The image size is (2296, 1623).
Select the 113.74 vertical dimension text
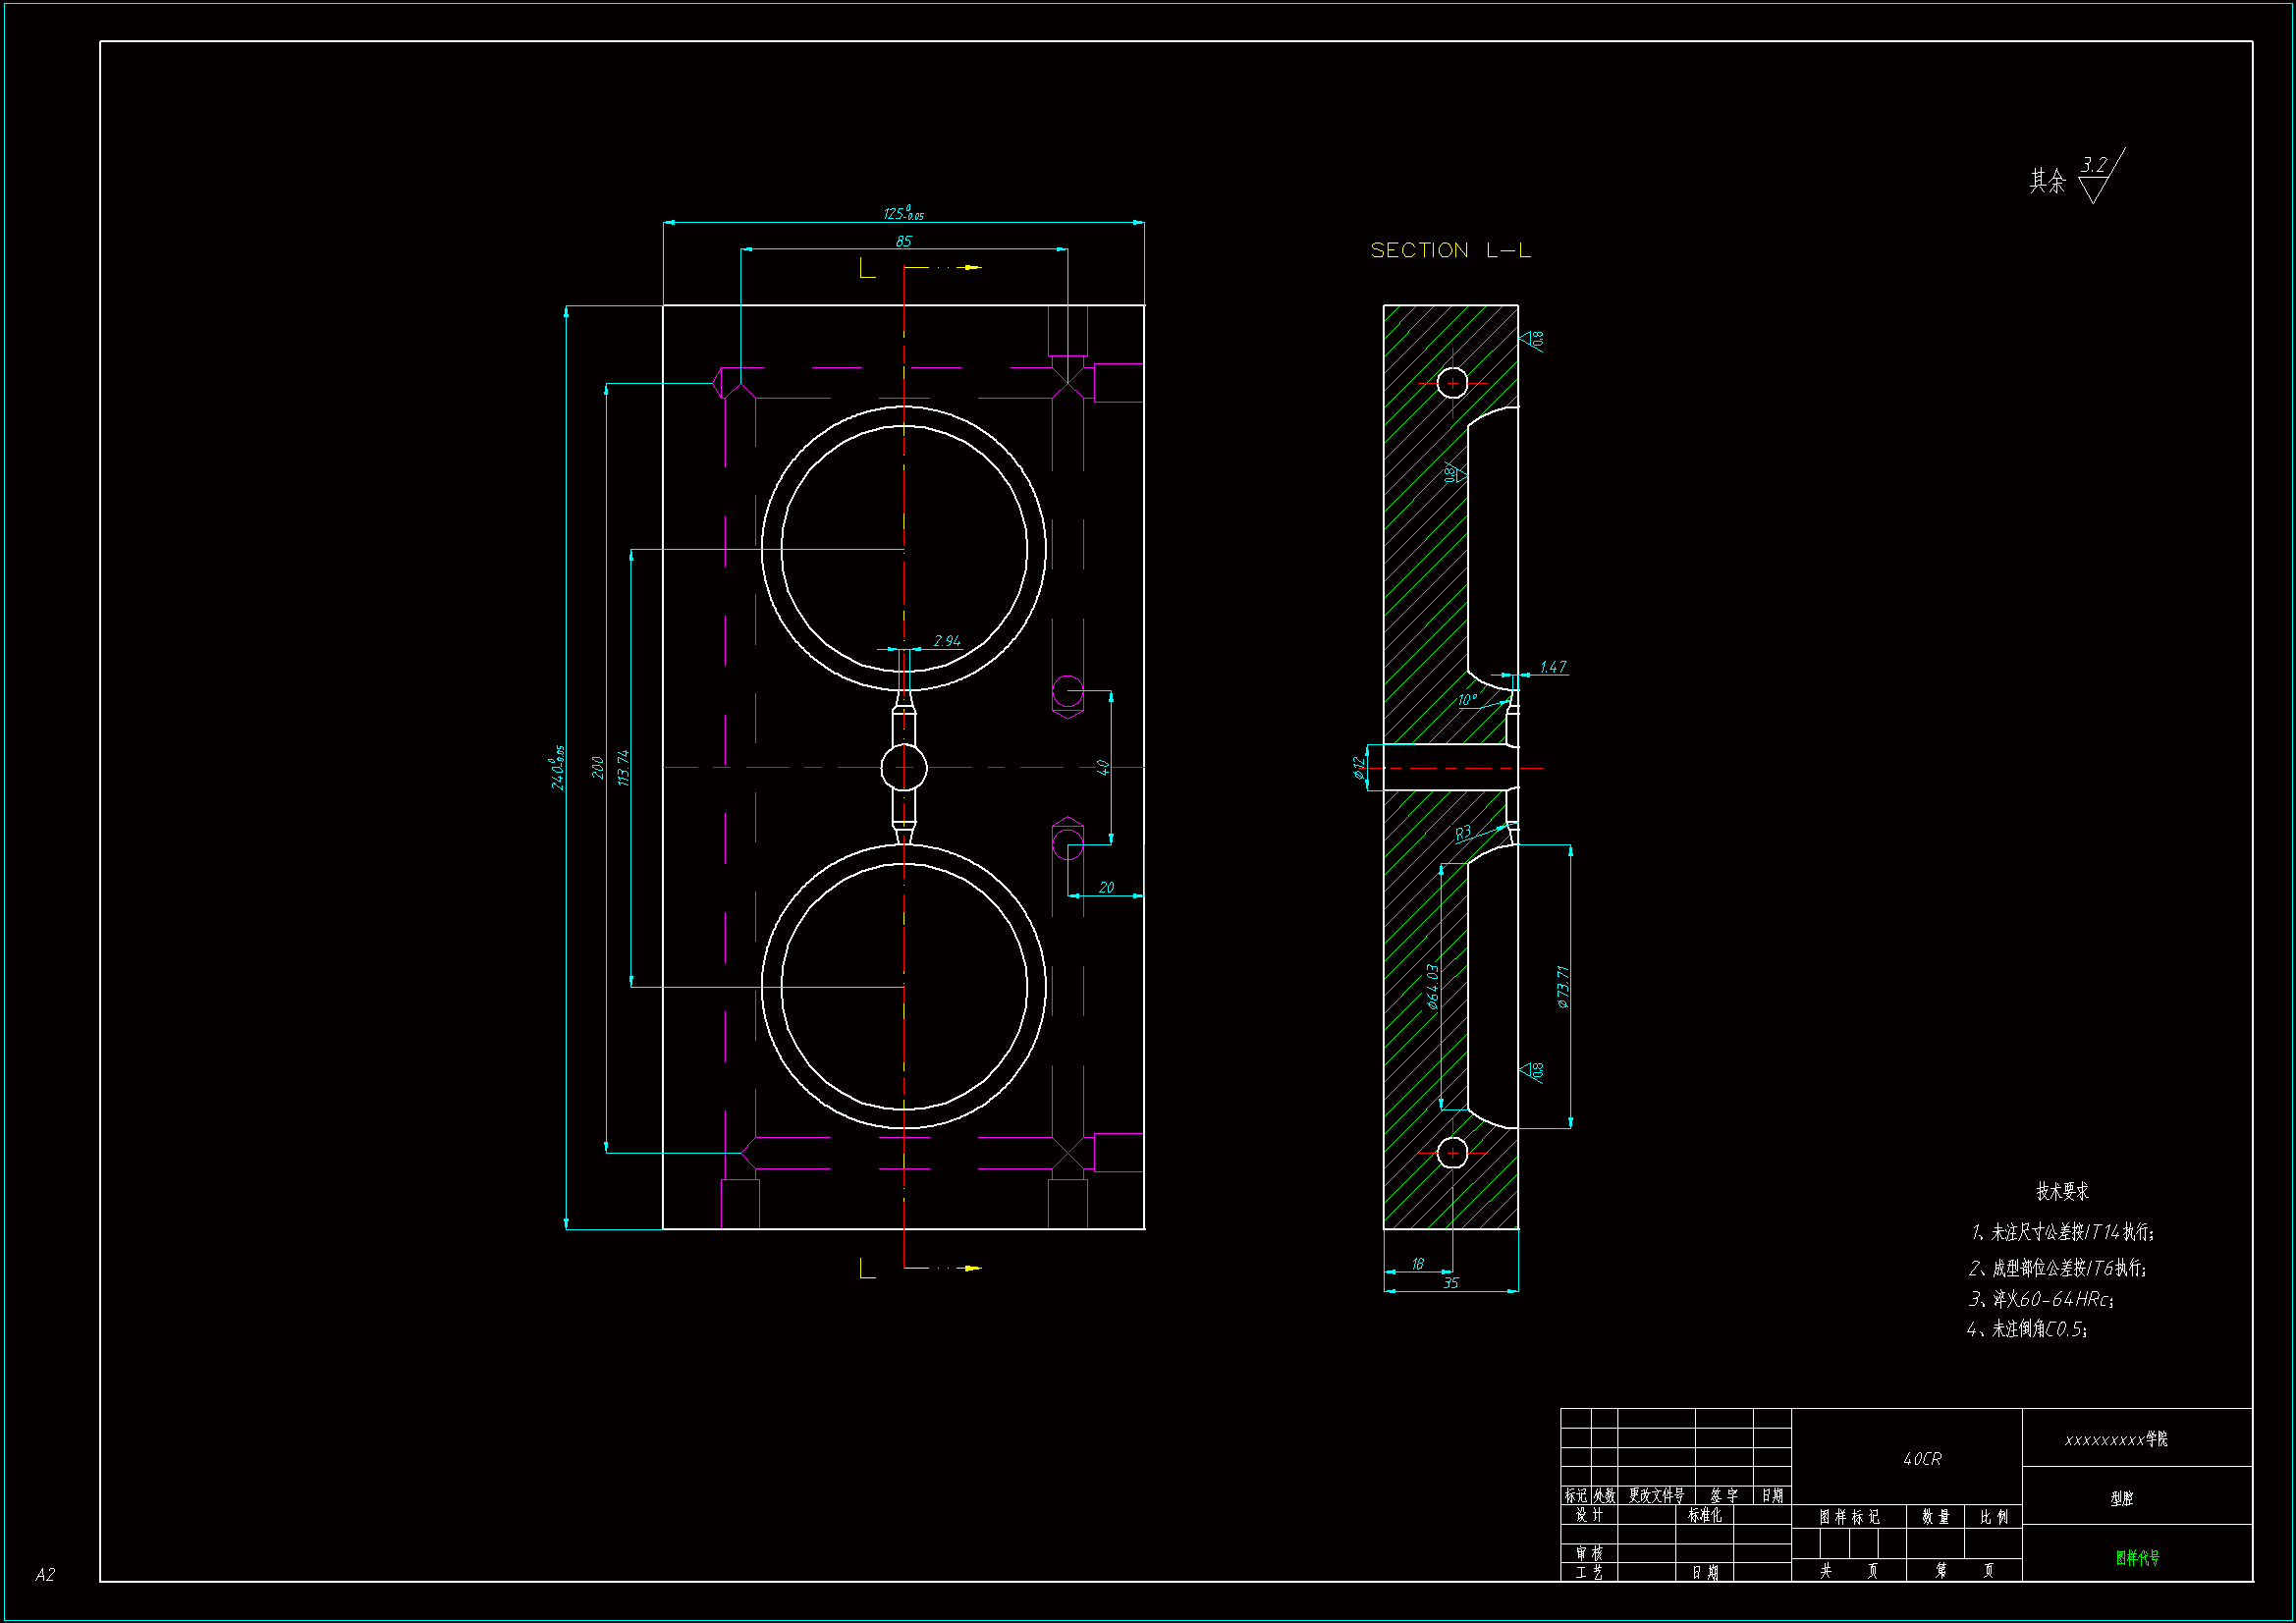[x=623, y=767]
